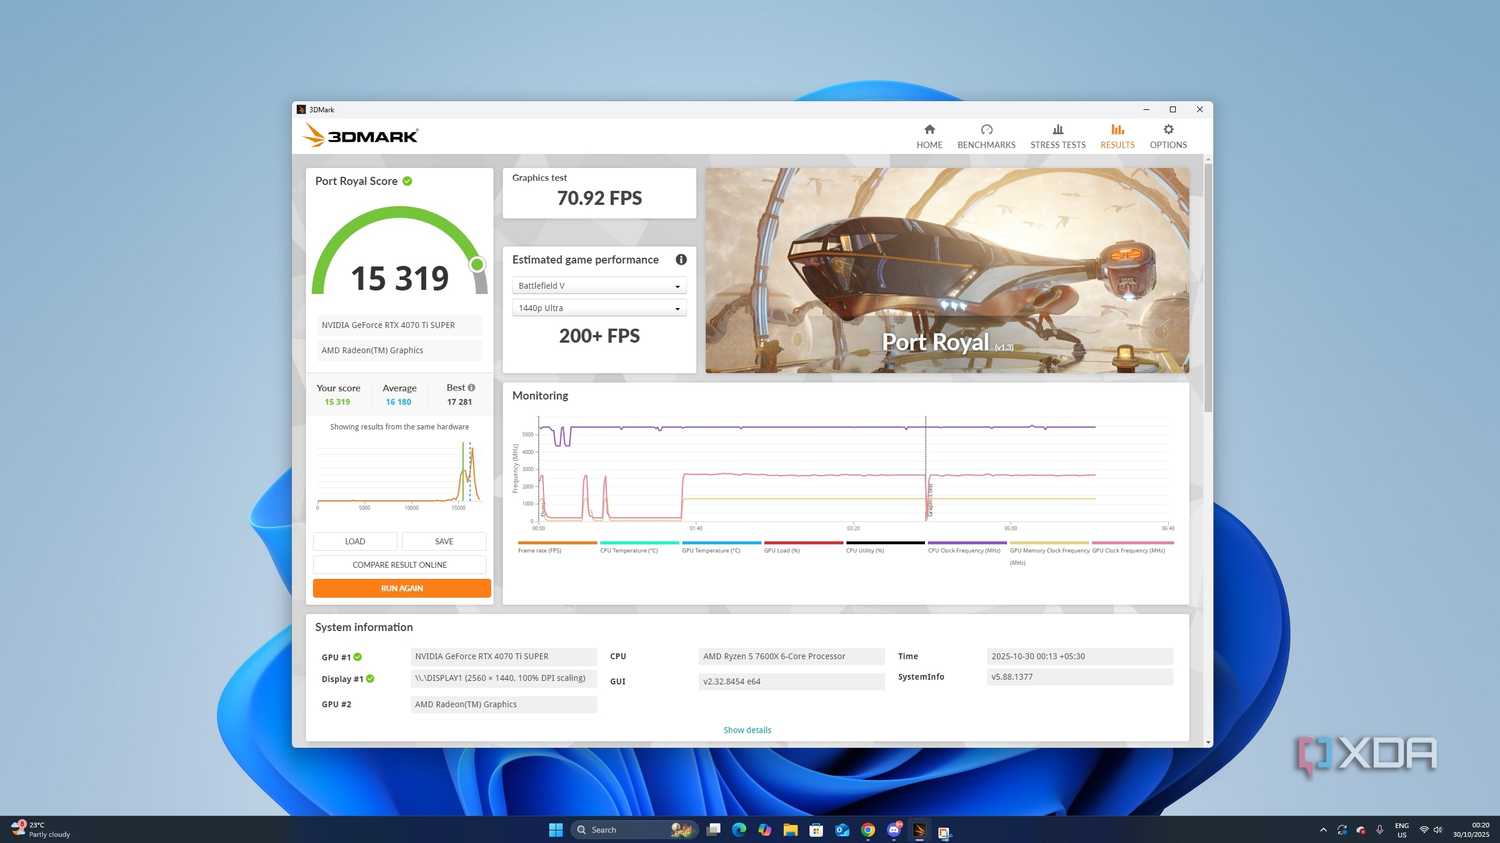
Task: Click COMPARE RESULT ONLINE button
Action: tap(399, 565)
